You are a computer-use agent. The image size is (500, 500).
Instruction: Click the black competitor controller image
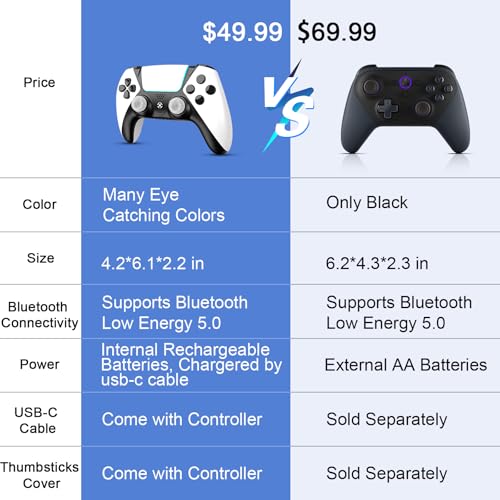coord(405,109)
